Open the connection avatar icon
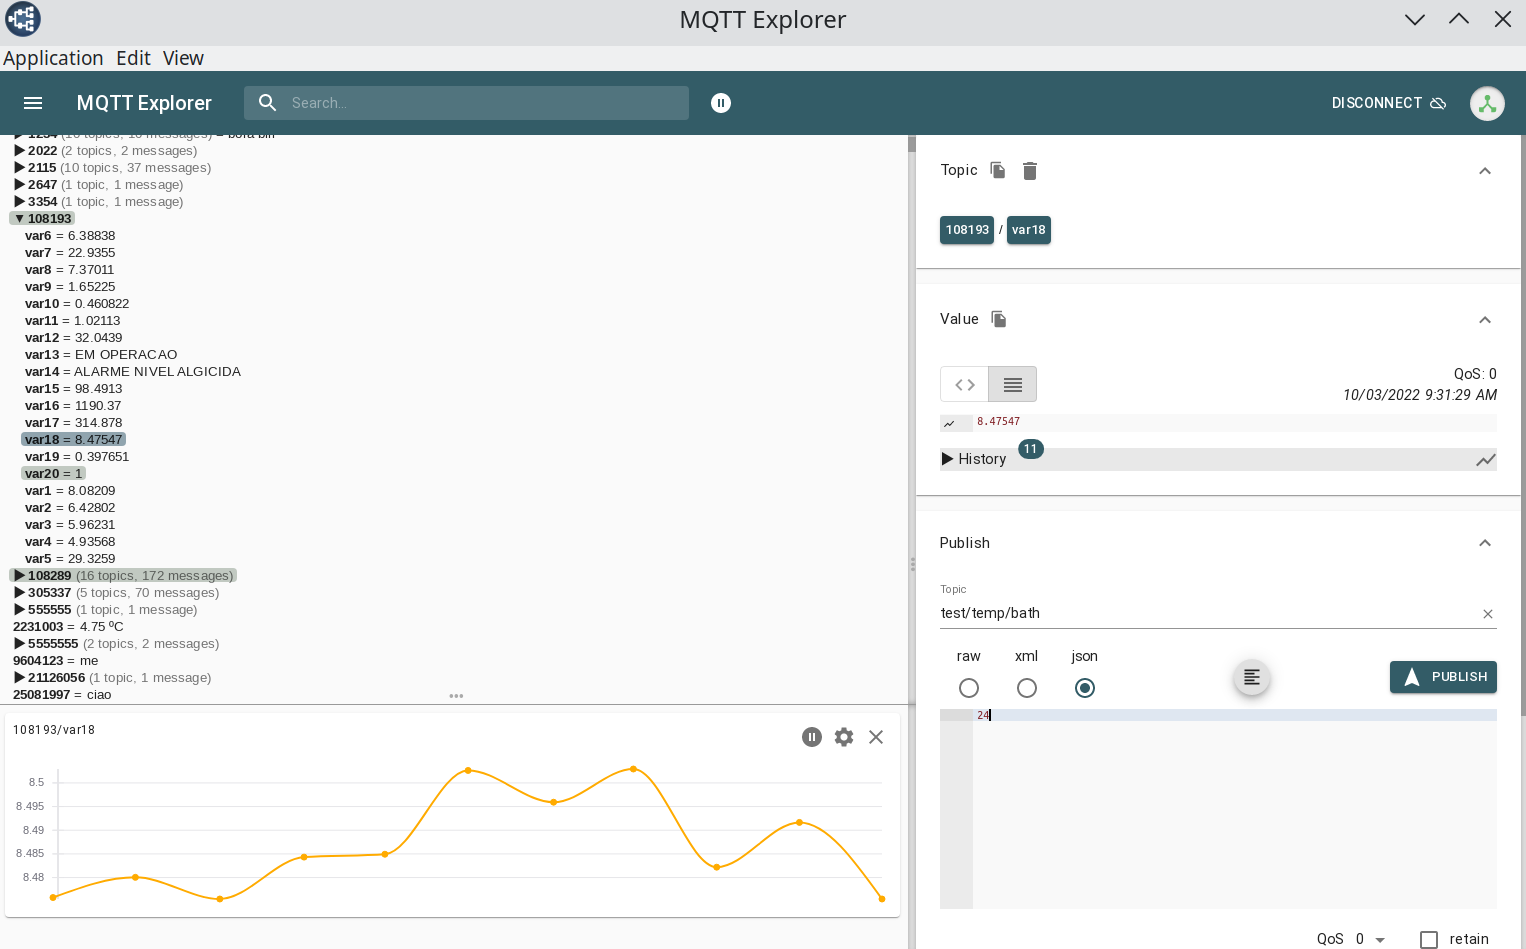The width and height of the screenshot is (1526, 949). pos(1487,103)
